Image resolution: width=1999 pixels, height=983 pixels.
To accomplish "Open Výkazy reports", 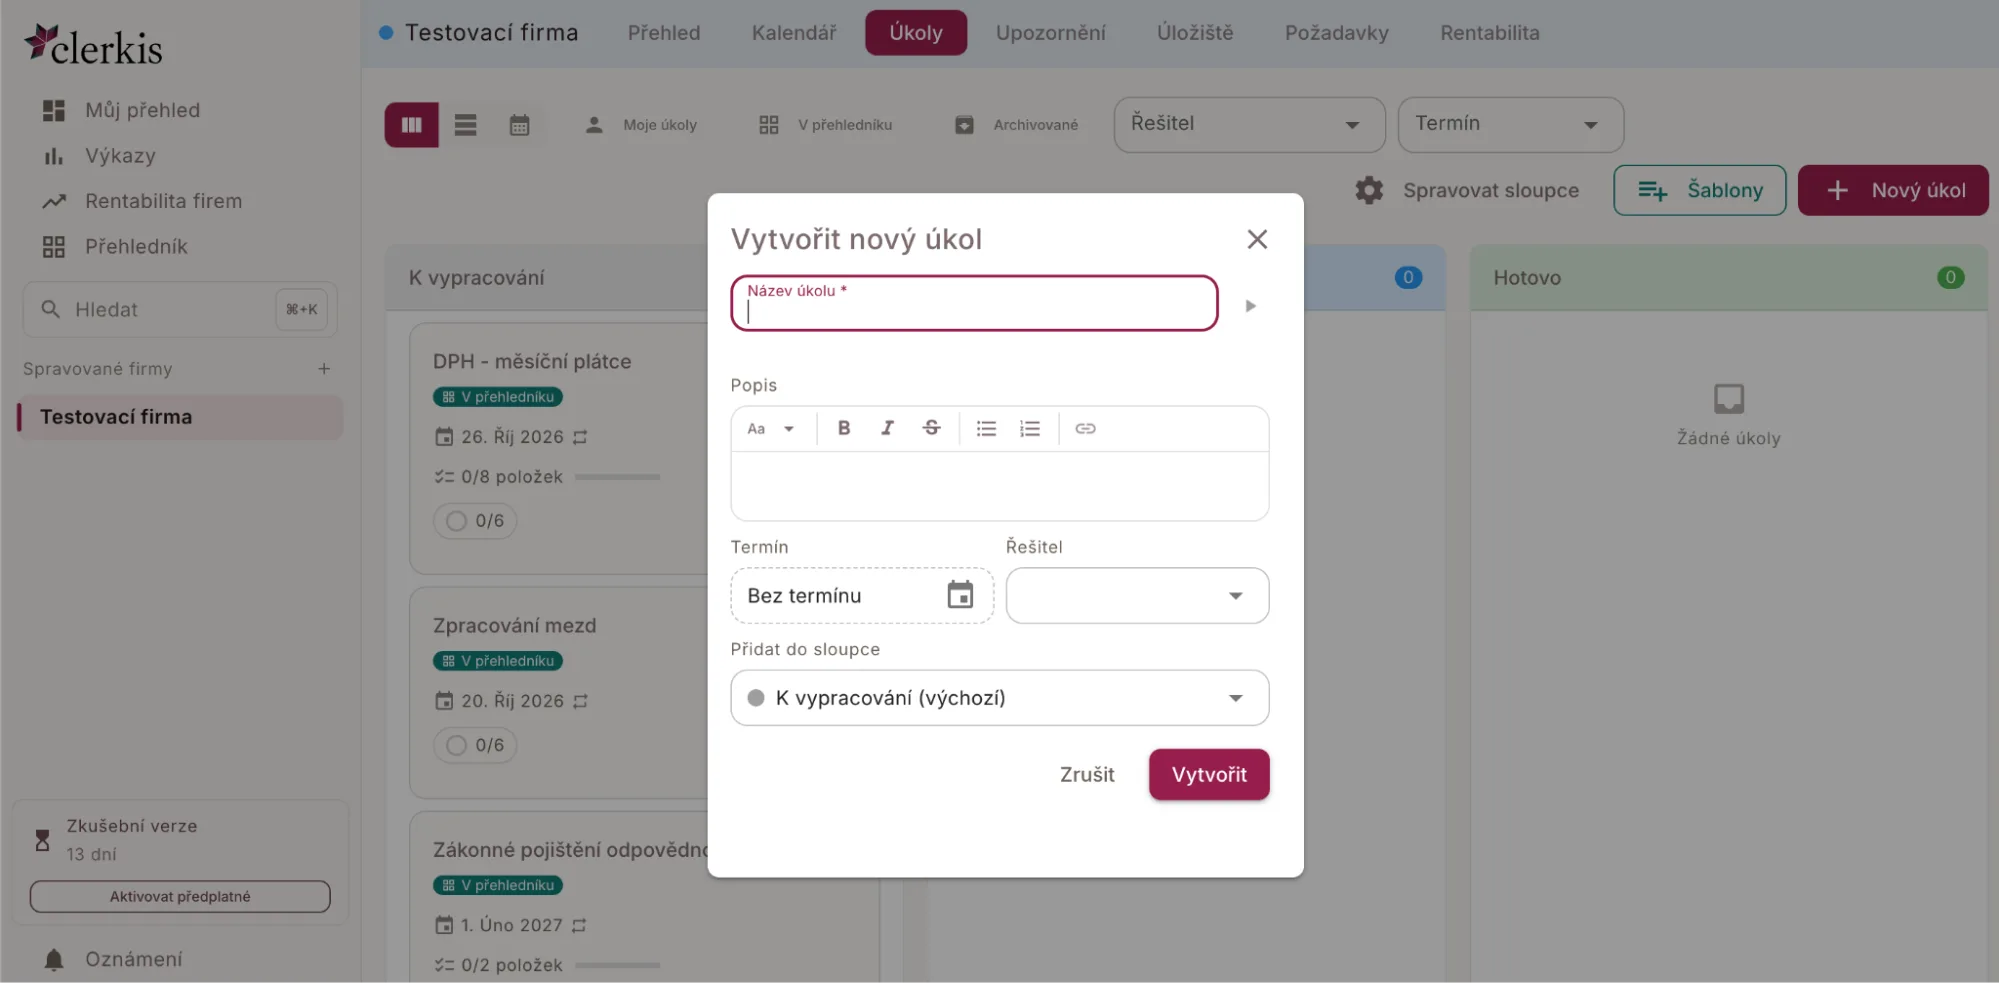I will click(120, 155).
